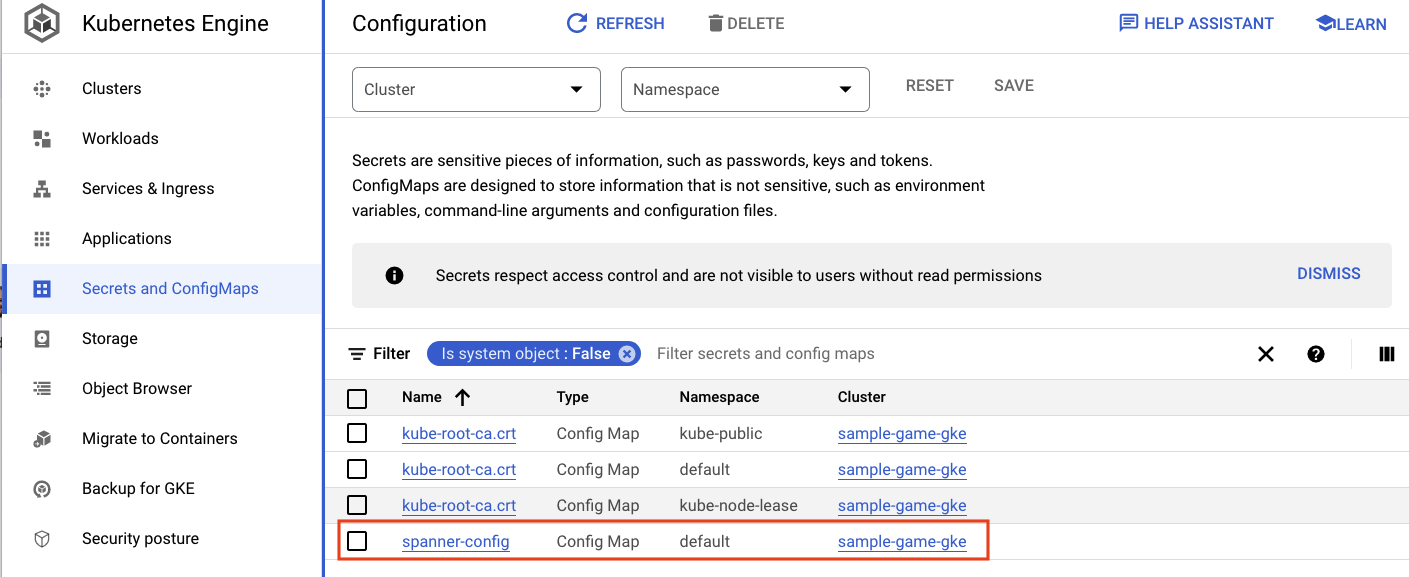Toggle the select-all checkbox in header
This screenshot has width=1409, height=577.
(357, 399)
